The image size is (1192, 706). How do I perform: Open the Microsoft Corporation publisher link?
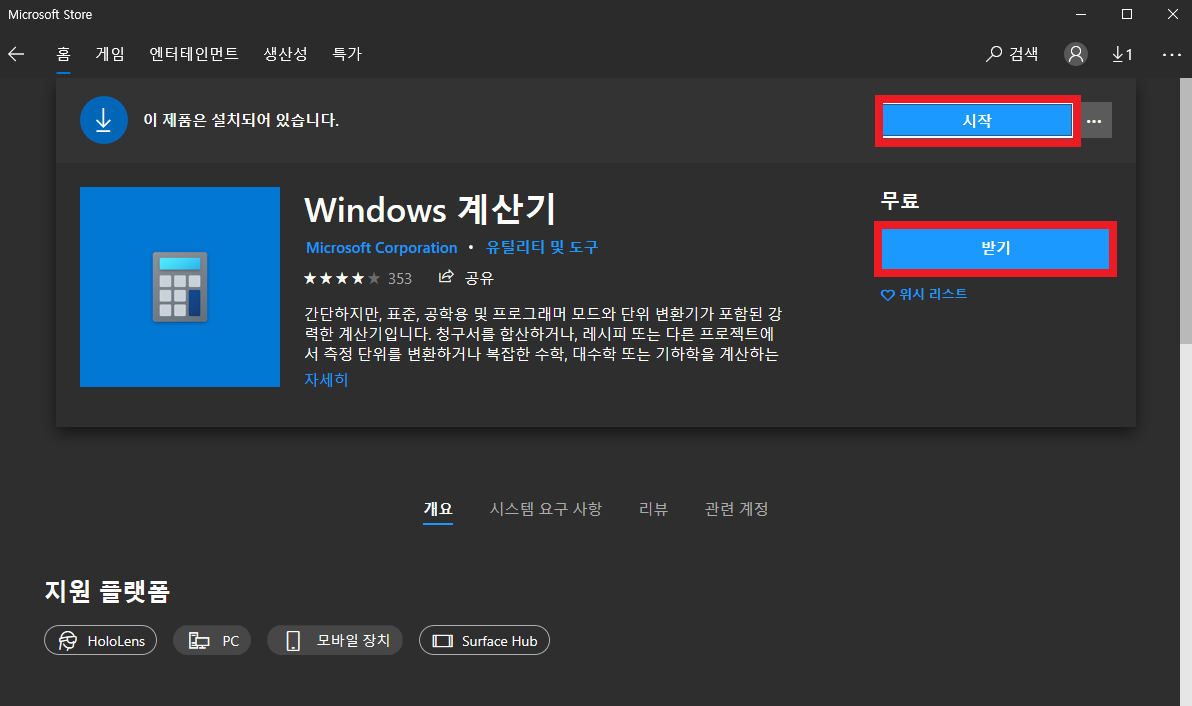382,248
